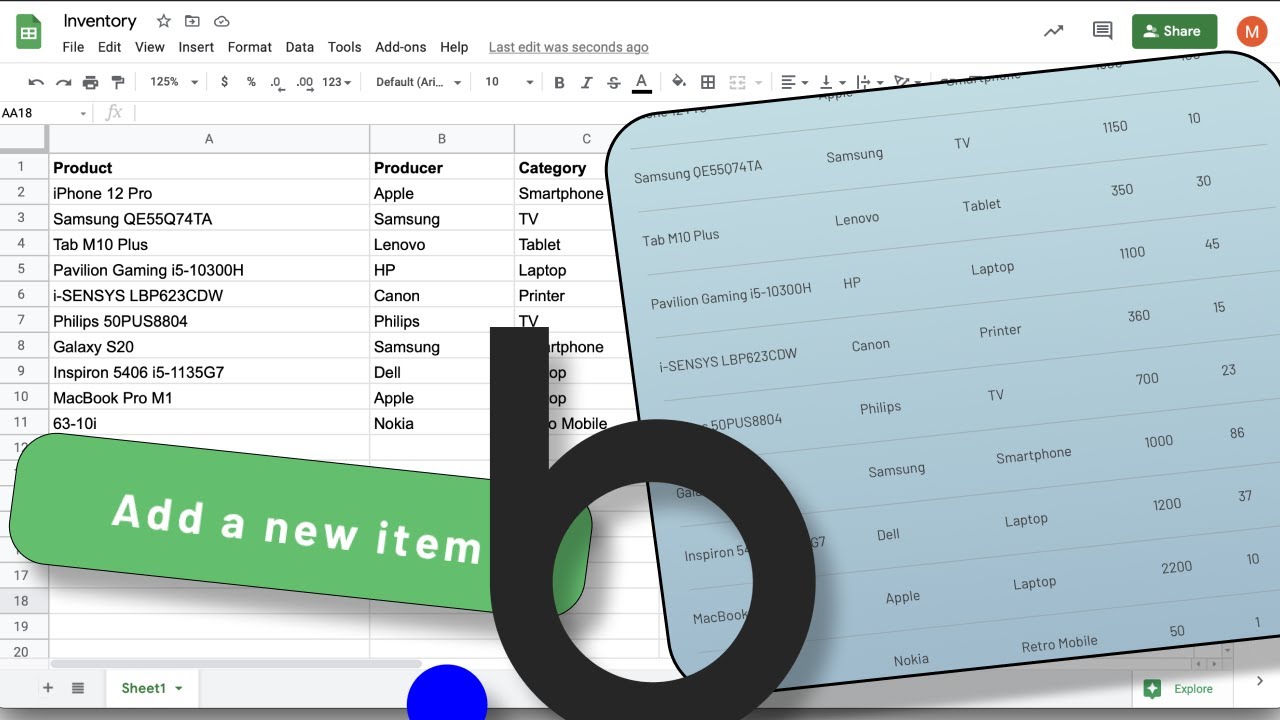Click the user account avatar M

pyautogui.click(x=1251, y=31)
